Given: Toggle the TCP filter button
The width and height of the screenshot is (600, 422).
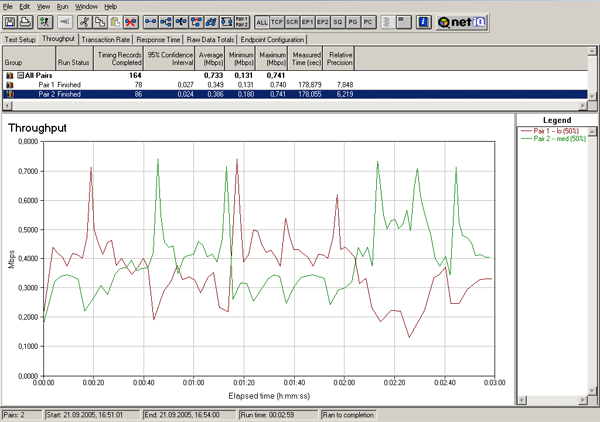Looking at the screenshot, I should pyautogui.click(x=277, y=22).
